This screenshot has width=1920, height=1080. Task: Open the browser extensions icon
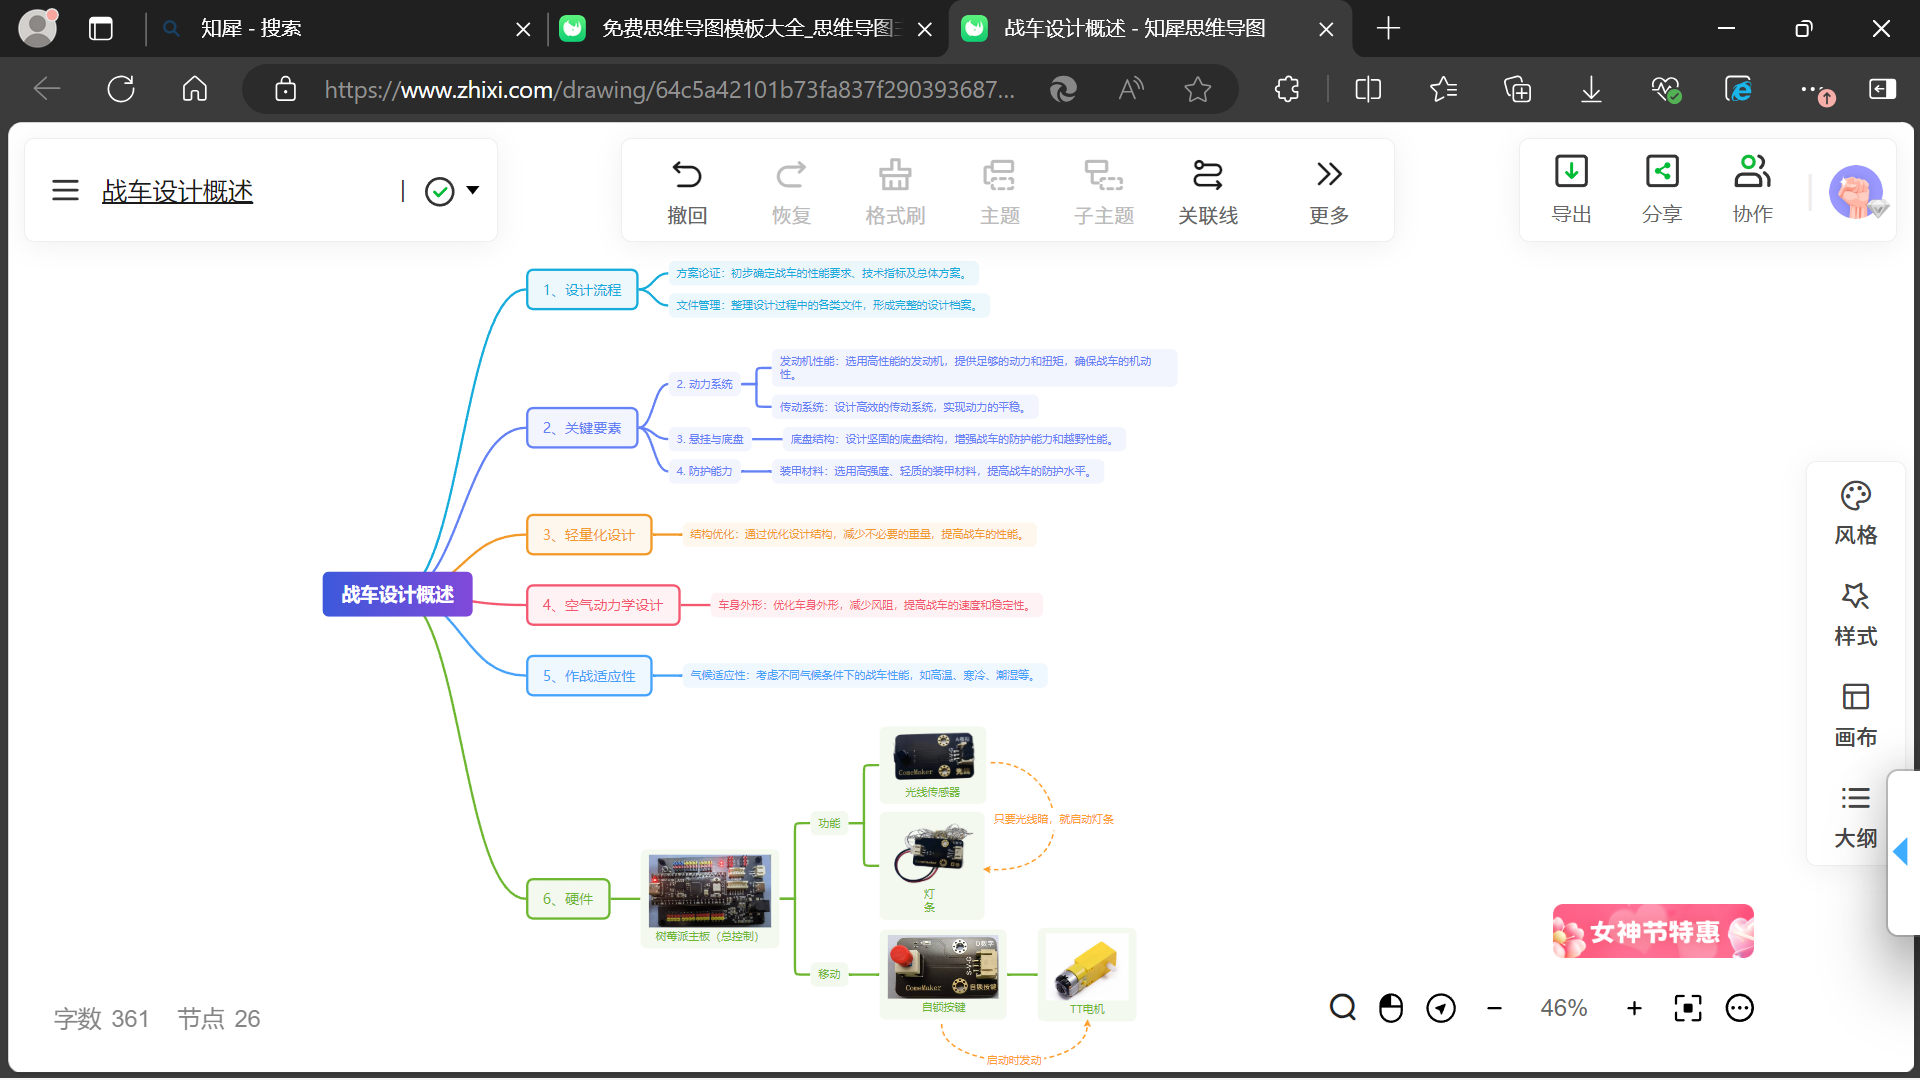pos(1287,90)
